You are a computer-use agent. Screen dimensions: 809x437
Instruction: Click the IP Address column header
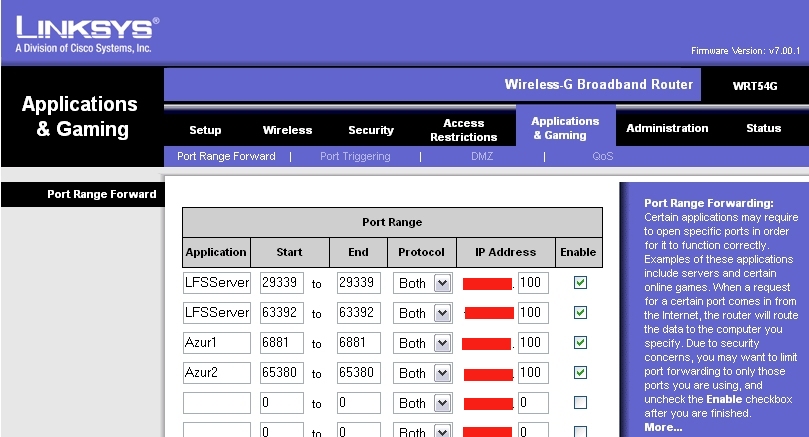pyautogui.click(x=506, y=252)
